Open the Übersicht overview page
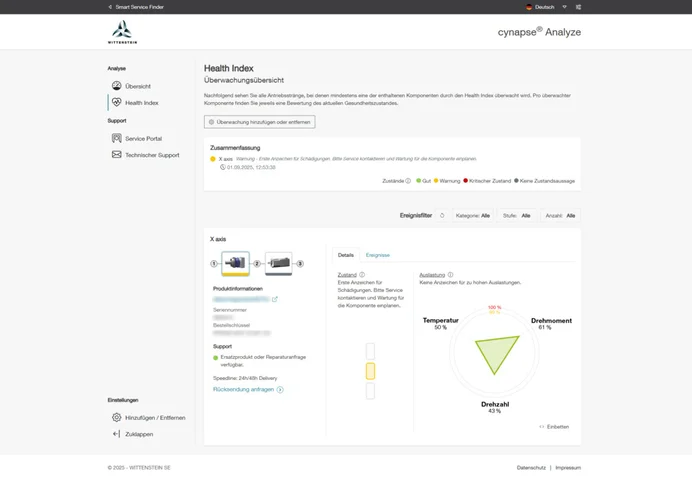The width and height of the screenshot is (692, 480). [x=138, y=86]
